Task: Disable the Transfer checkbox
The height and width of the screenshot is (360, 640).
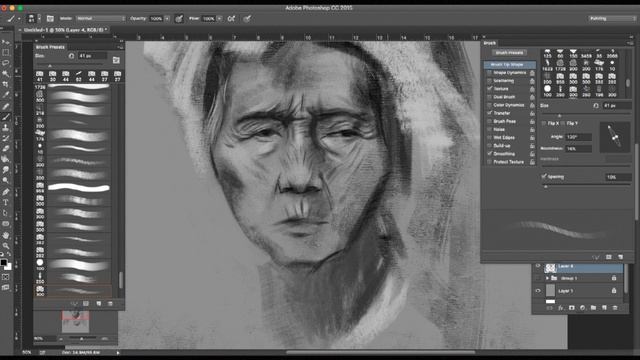Action: 489,113
